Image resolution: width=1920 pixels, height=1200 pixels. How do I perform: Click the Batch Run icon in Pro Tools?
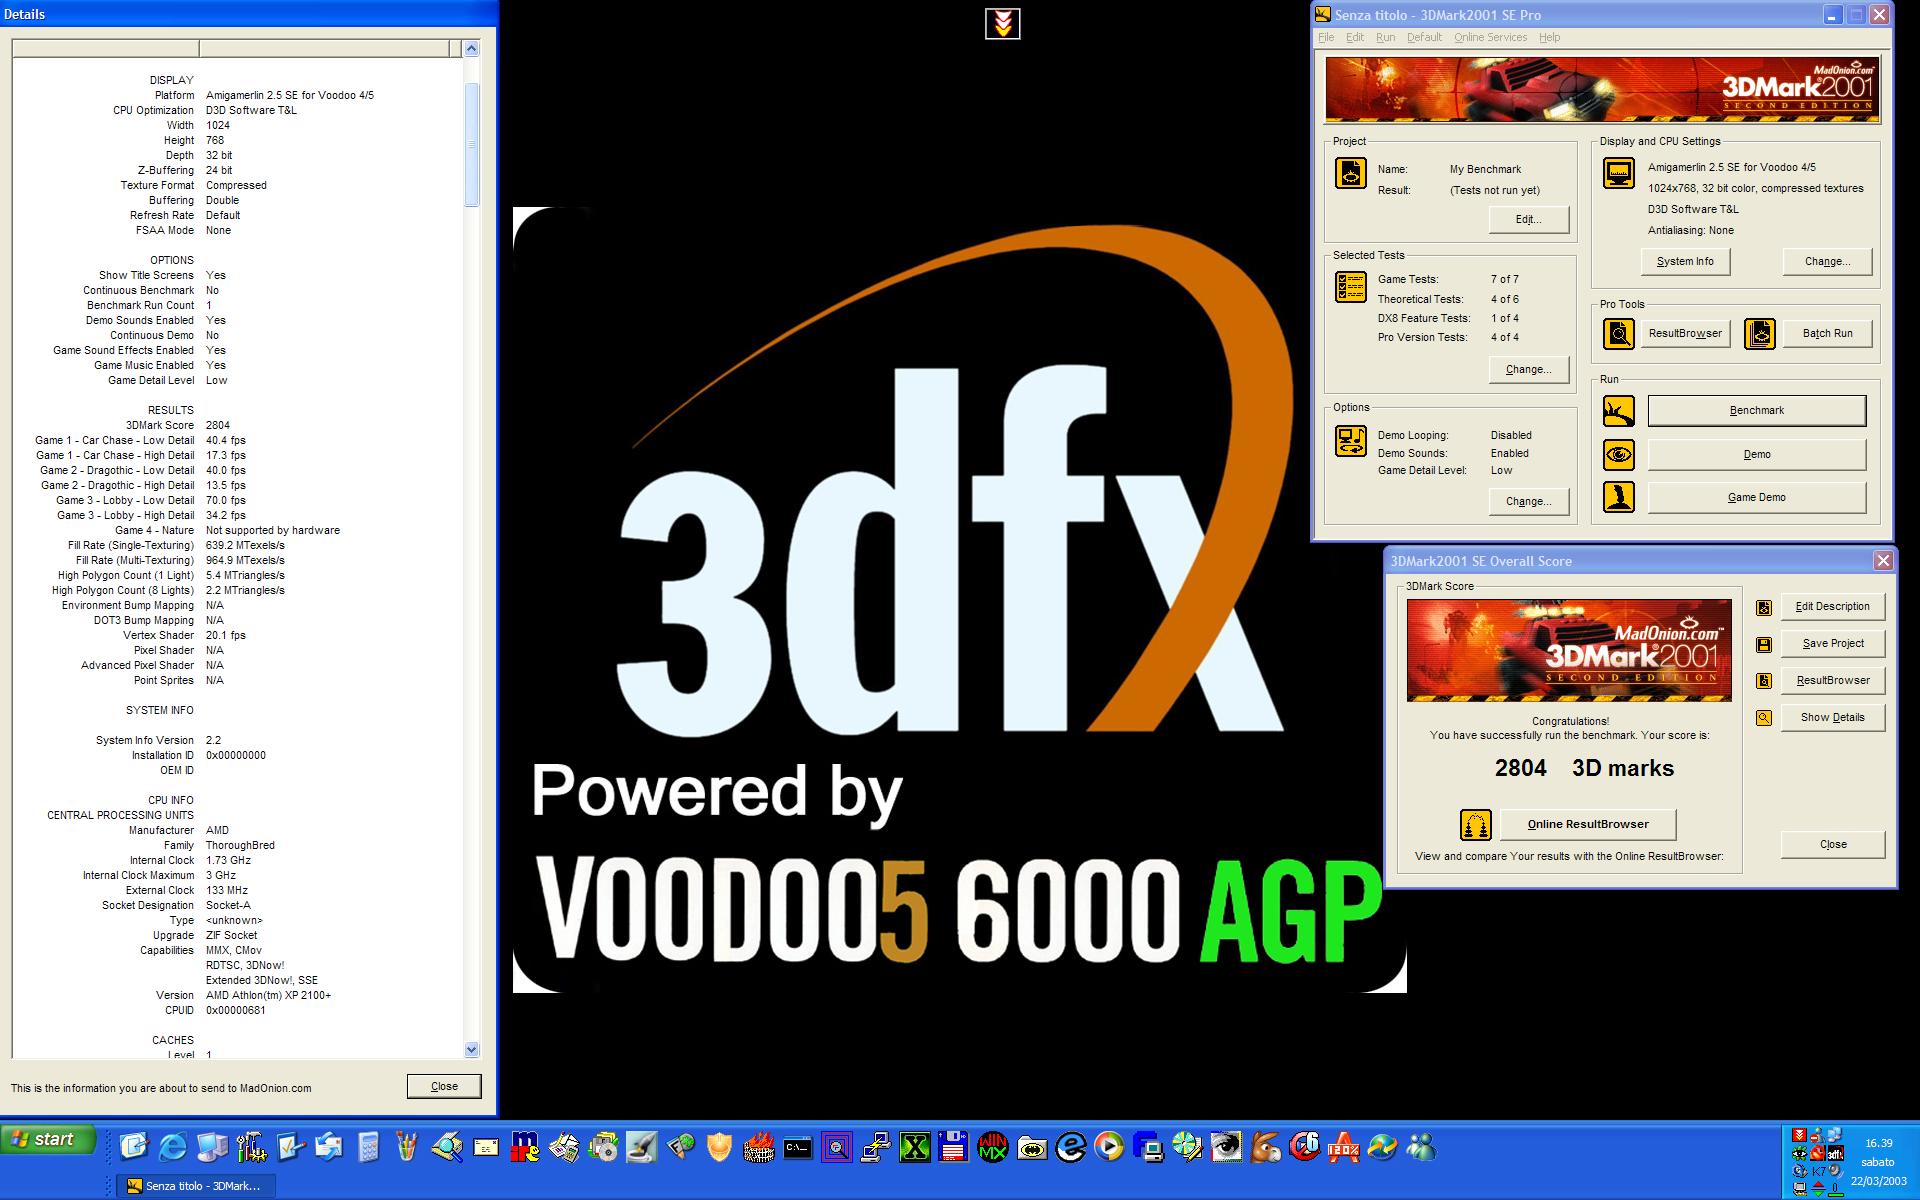(1760, 334)
